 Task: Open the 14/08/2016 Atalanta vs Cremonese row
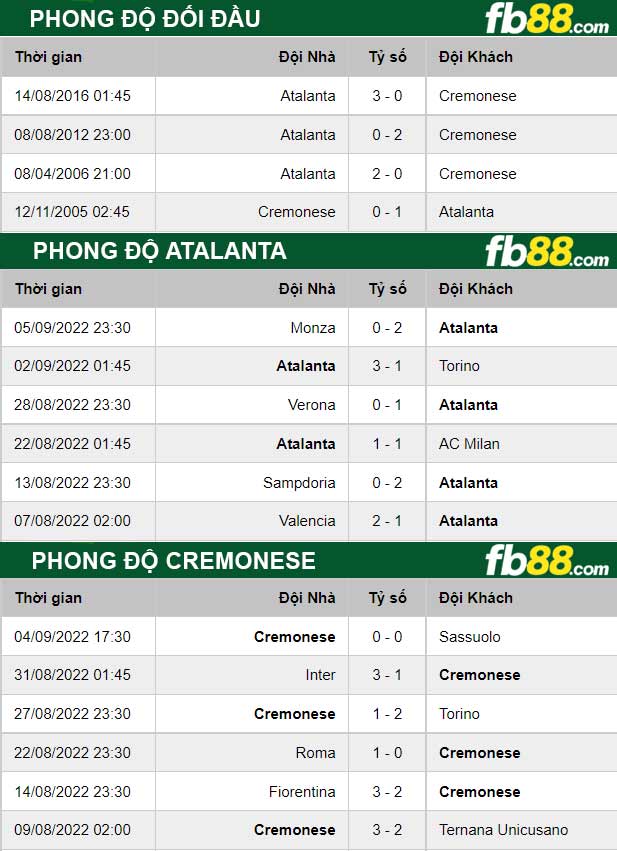point(308,96)
